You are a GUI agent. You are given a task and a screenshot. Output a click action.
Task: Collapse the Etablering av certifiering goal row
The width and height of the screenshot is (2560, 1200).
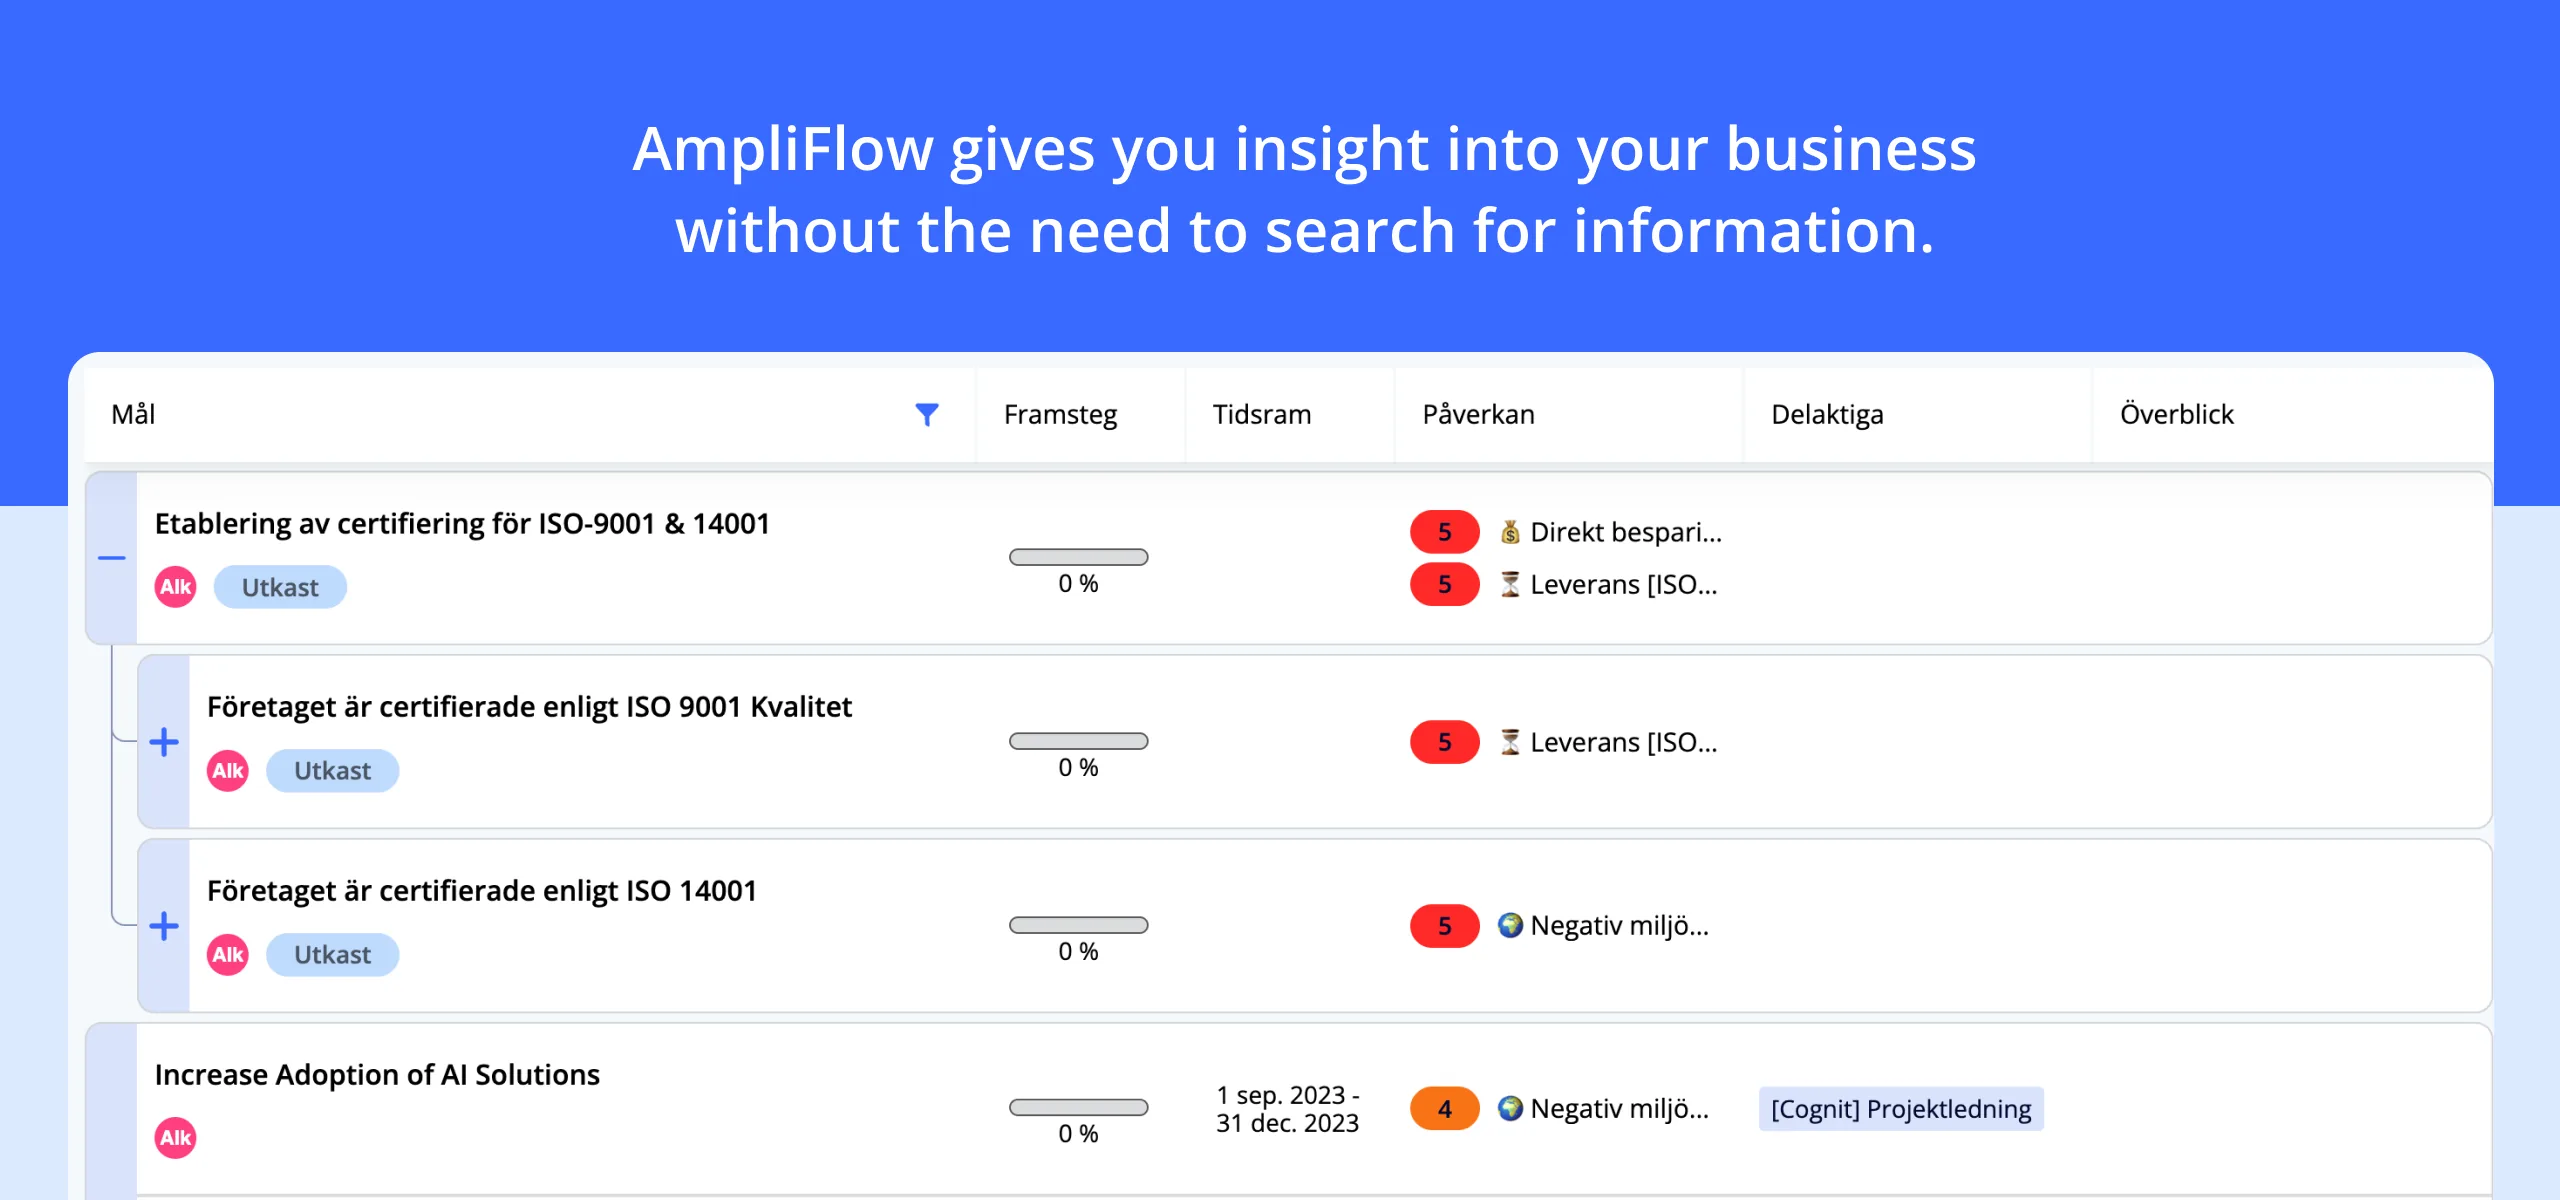[112, 558]
